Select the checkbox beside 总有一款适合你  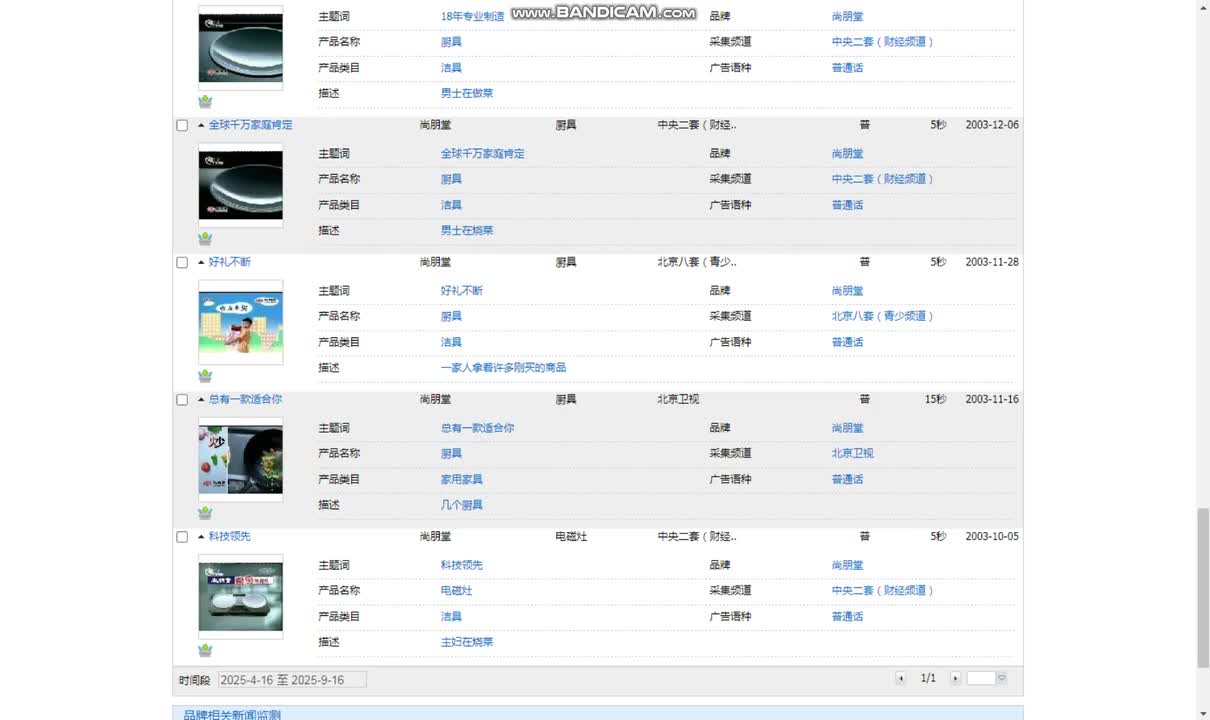182,400
